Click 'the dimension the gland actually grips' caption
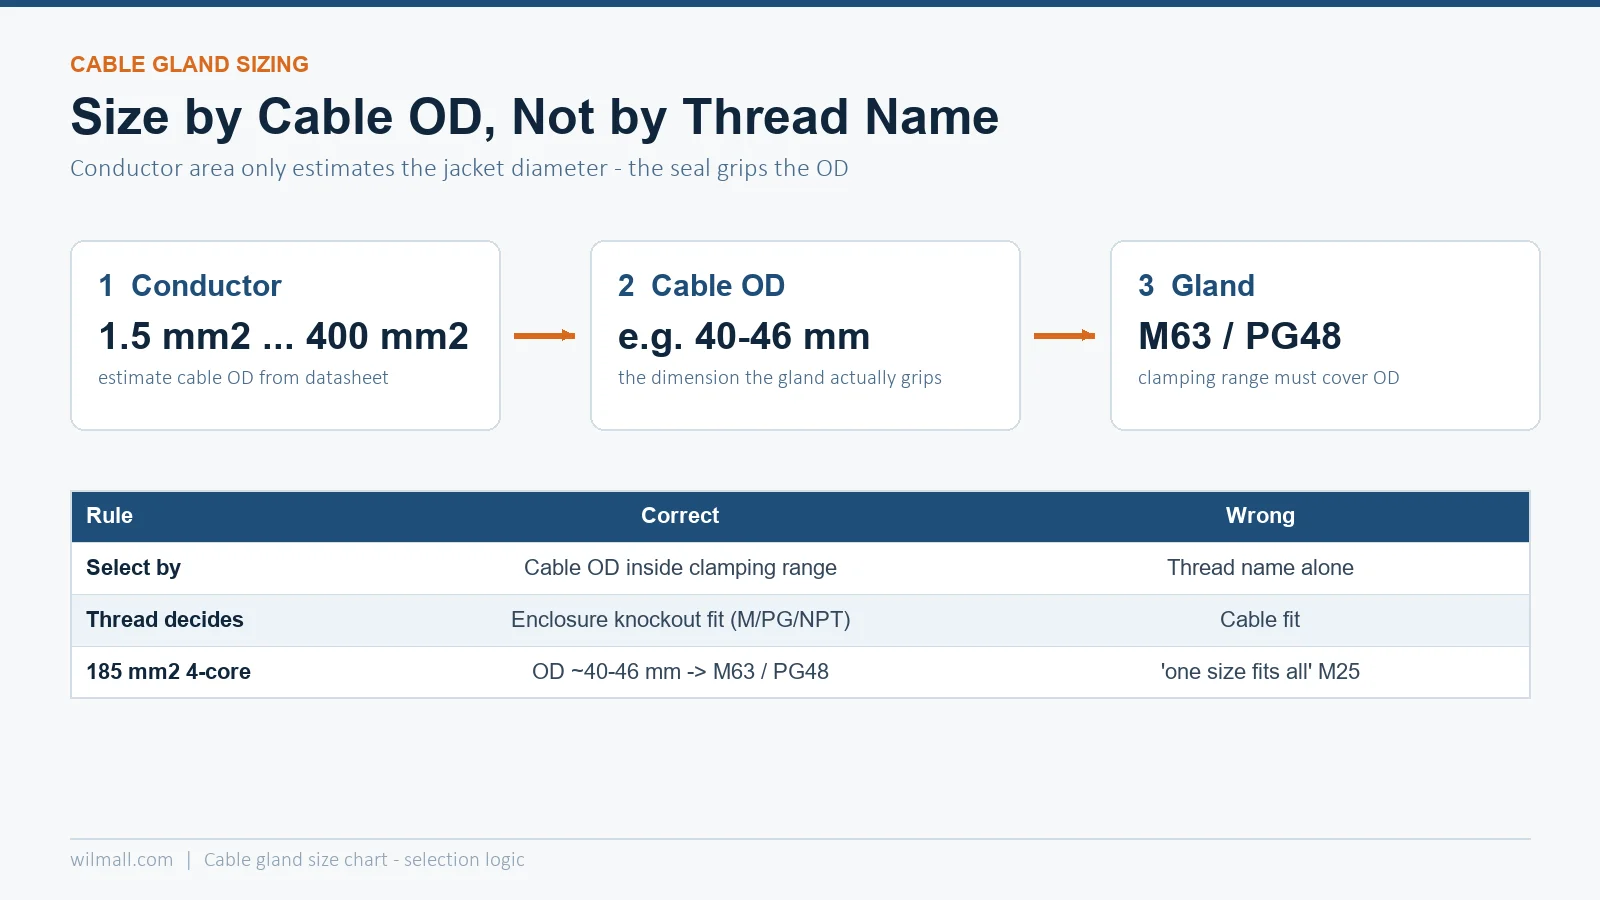Viewport: 1600px width, 900px height. click(780, 378)
